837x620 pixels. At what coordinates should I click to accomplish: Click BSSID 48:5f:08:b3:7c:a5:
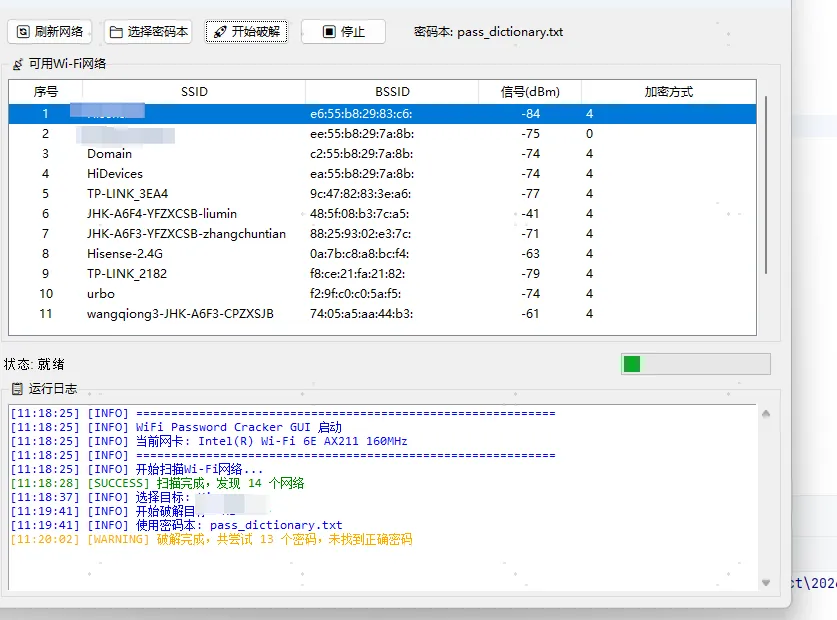click(x=360, y=214)
